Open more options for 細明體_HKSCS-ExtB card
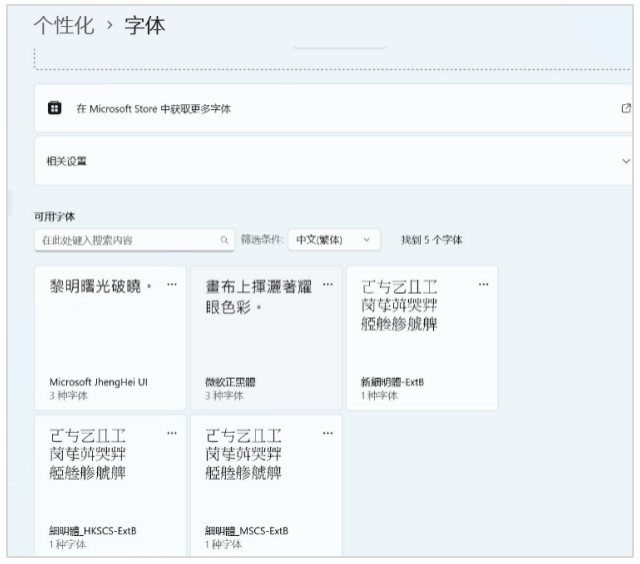The height and width of the screenshot is (564, 640). pos(172,433)
